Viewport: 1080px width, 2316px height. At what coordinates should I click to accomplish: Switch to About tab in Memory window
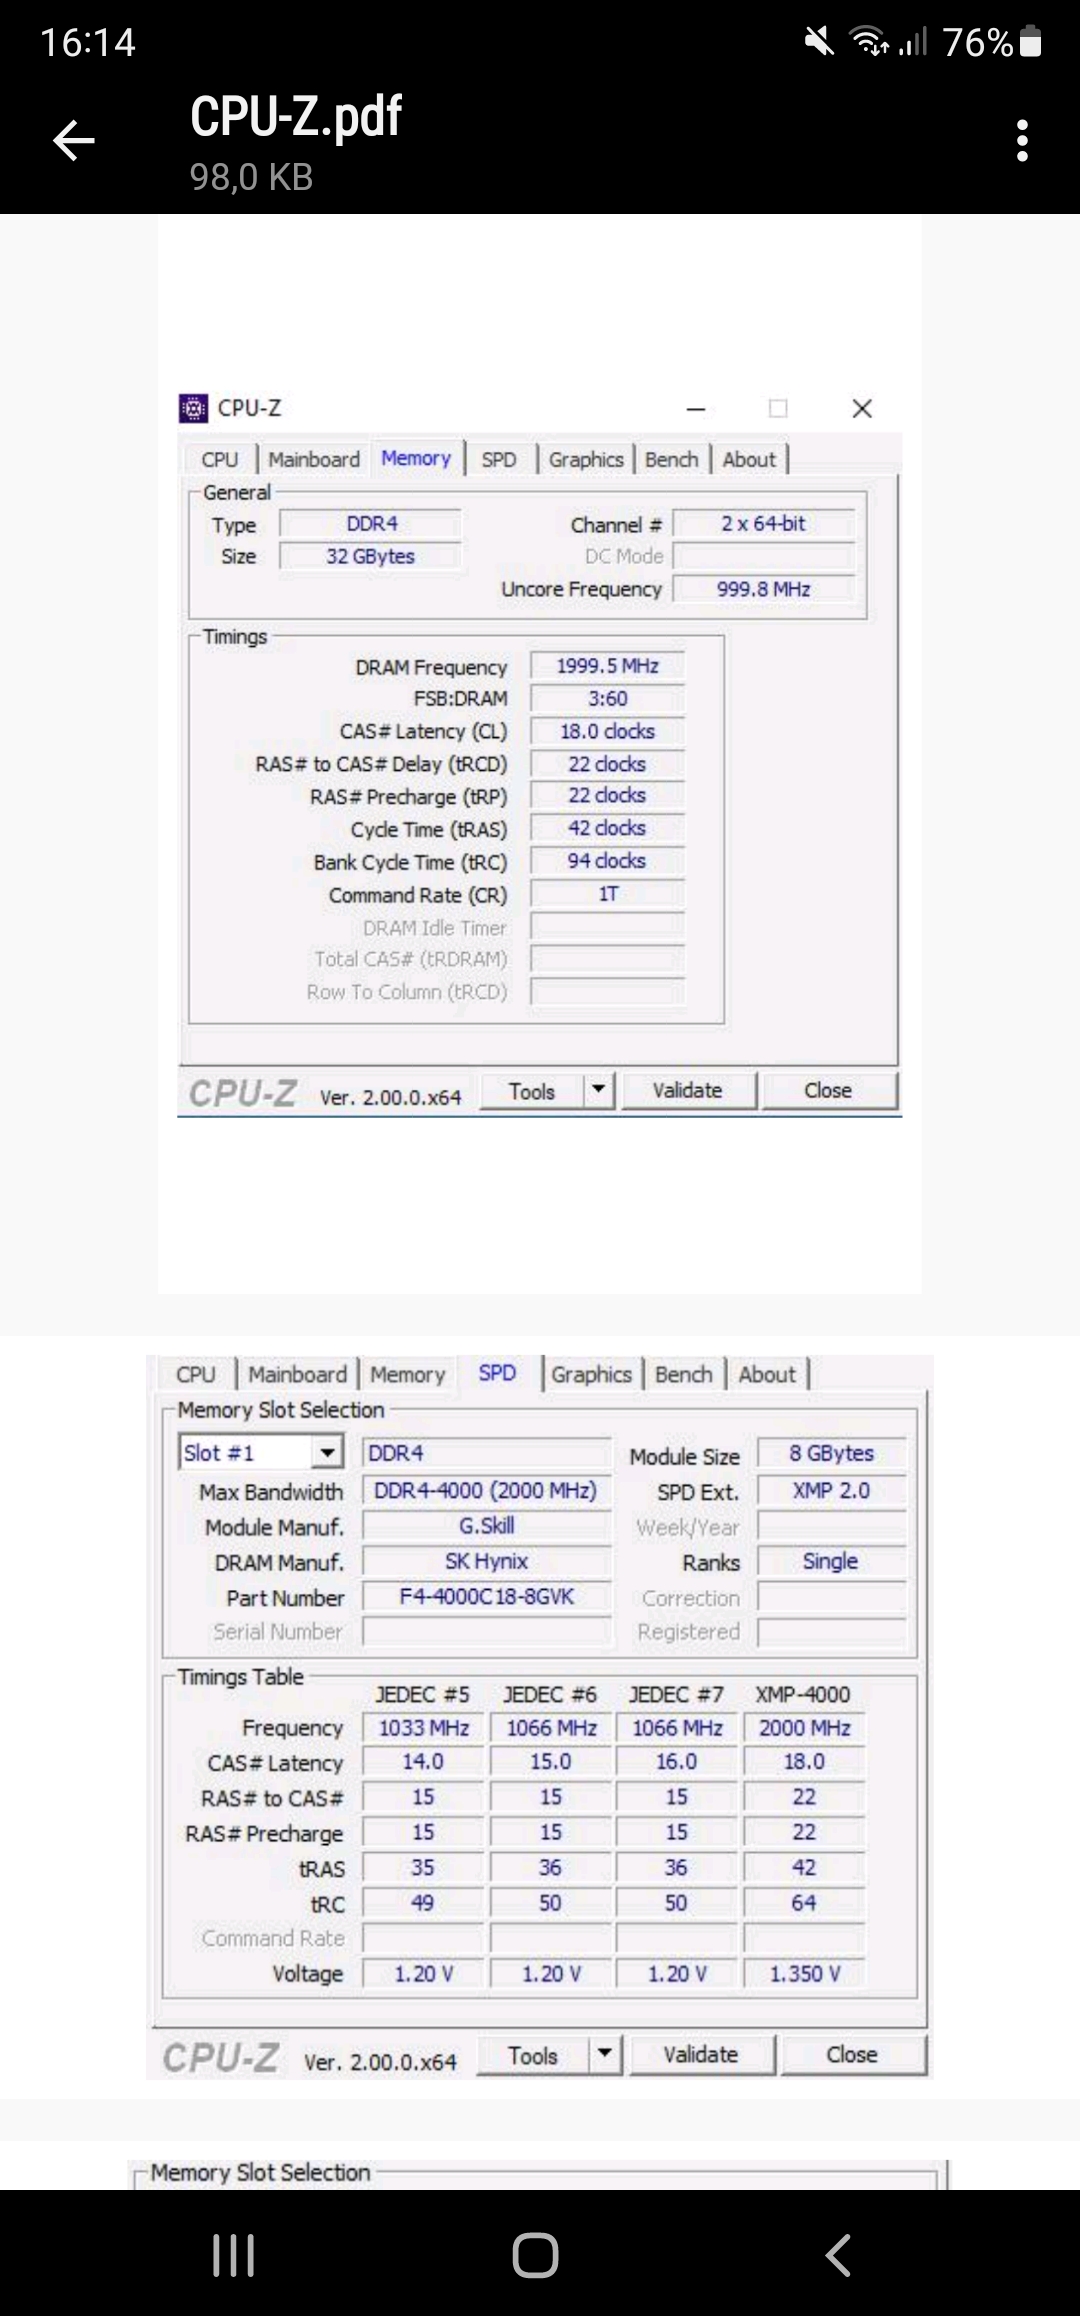(749, 459)
